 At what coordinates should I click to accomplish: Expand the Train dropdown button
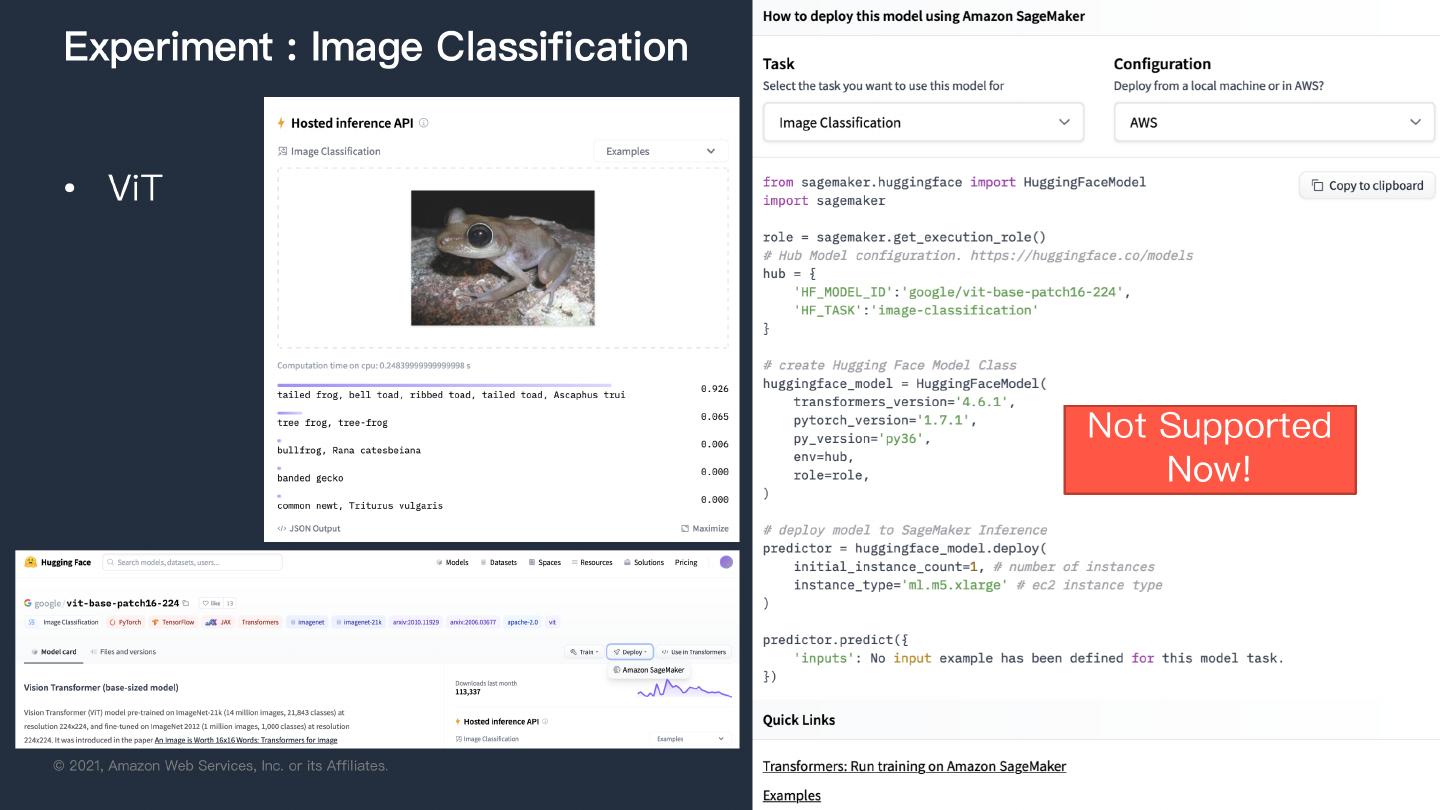tap(585, 652)
